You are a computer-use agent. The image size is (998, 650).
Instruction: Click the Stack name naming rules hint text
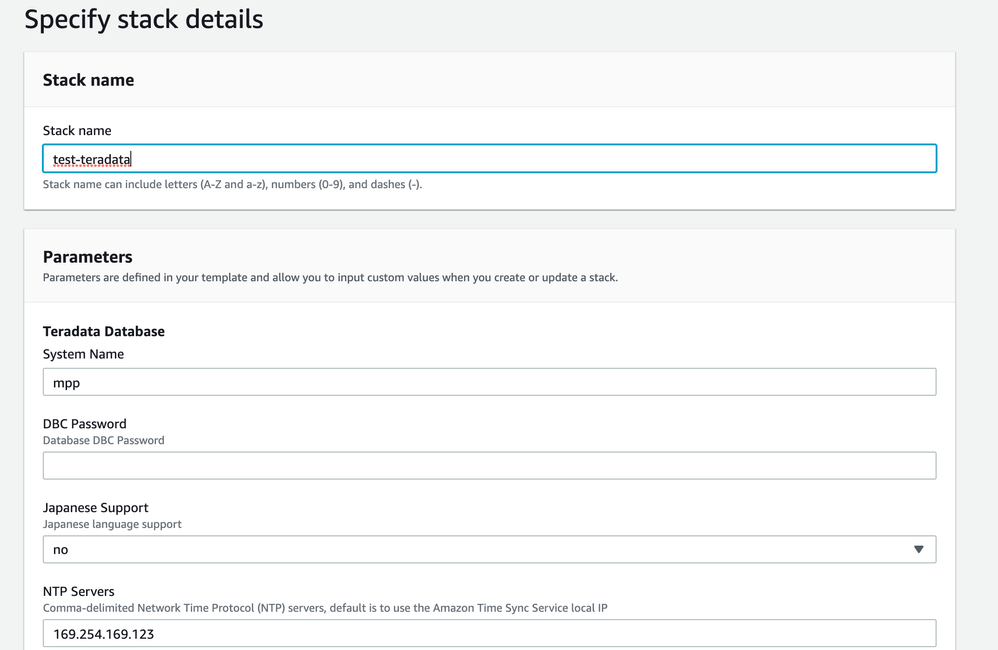(231, 184)
